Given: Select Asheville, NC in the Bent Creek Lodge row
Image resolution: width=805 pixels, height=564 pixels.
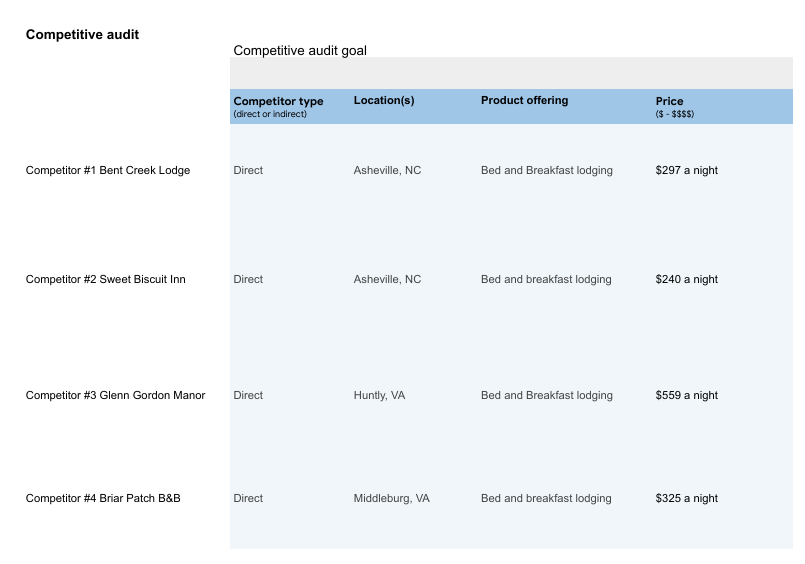Looking at the screenshot, I should [387, 171].
